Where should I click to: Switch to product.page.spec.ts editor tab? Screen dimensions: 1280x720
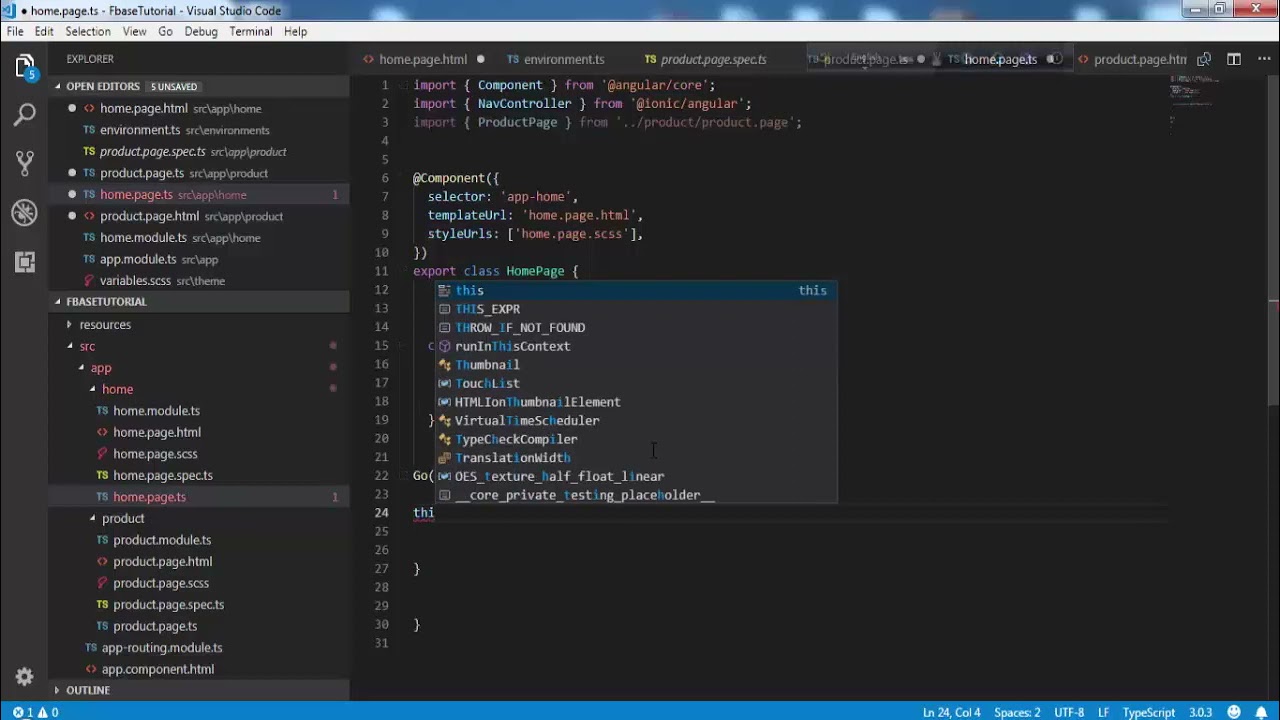tap(713, 59)
